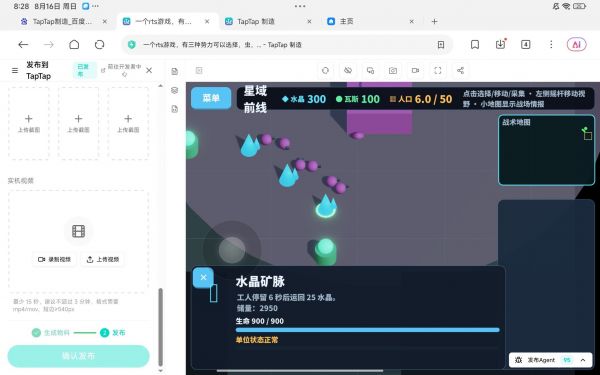Screen dimensions: 600x375
Task: Open the browser three-dot menu
Action: [x=551, y=44]
